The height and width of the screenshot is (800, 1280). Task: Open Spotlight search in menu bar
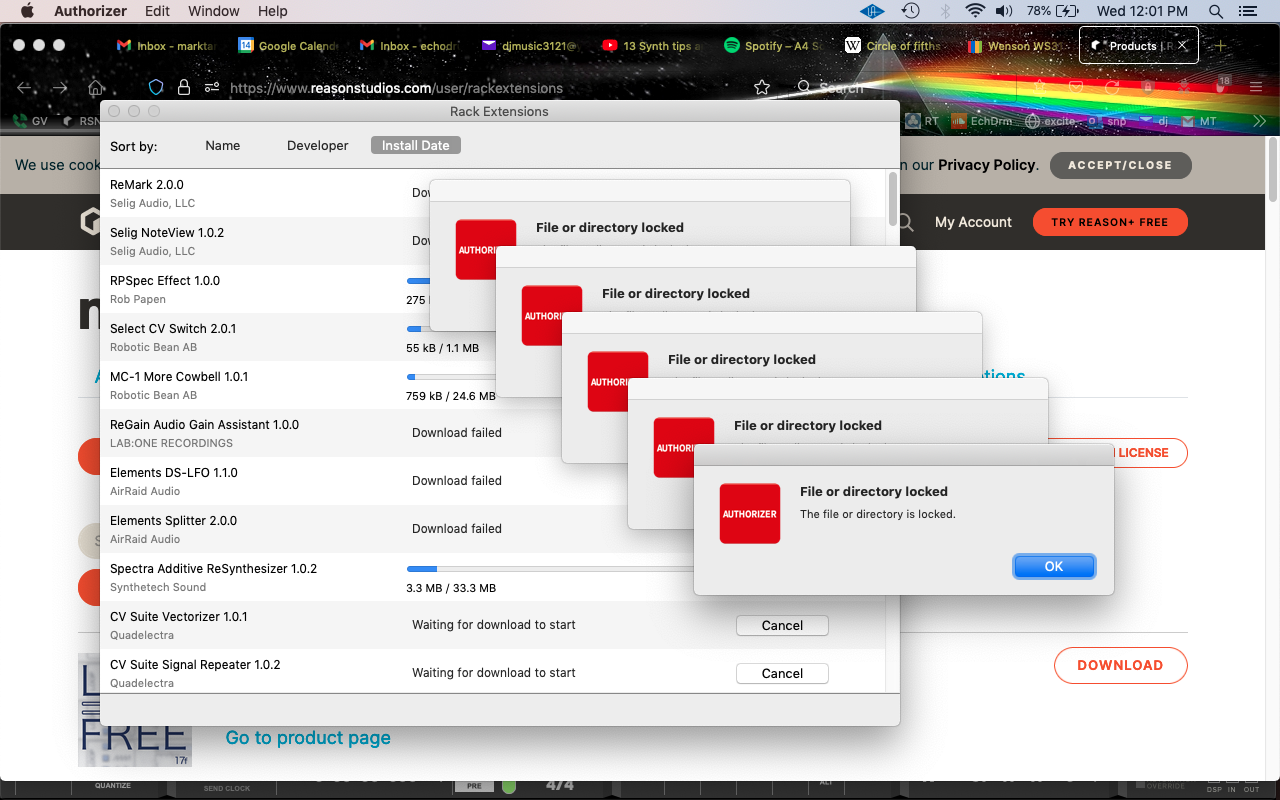[x=1215, y=11]
